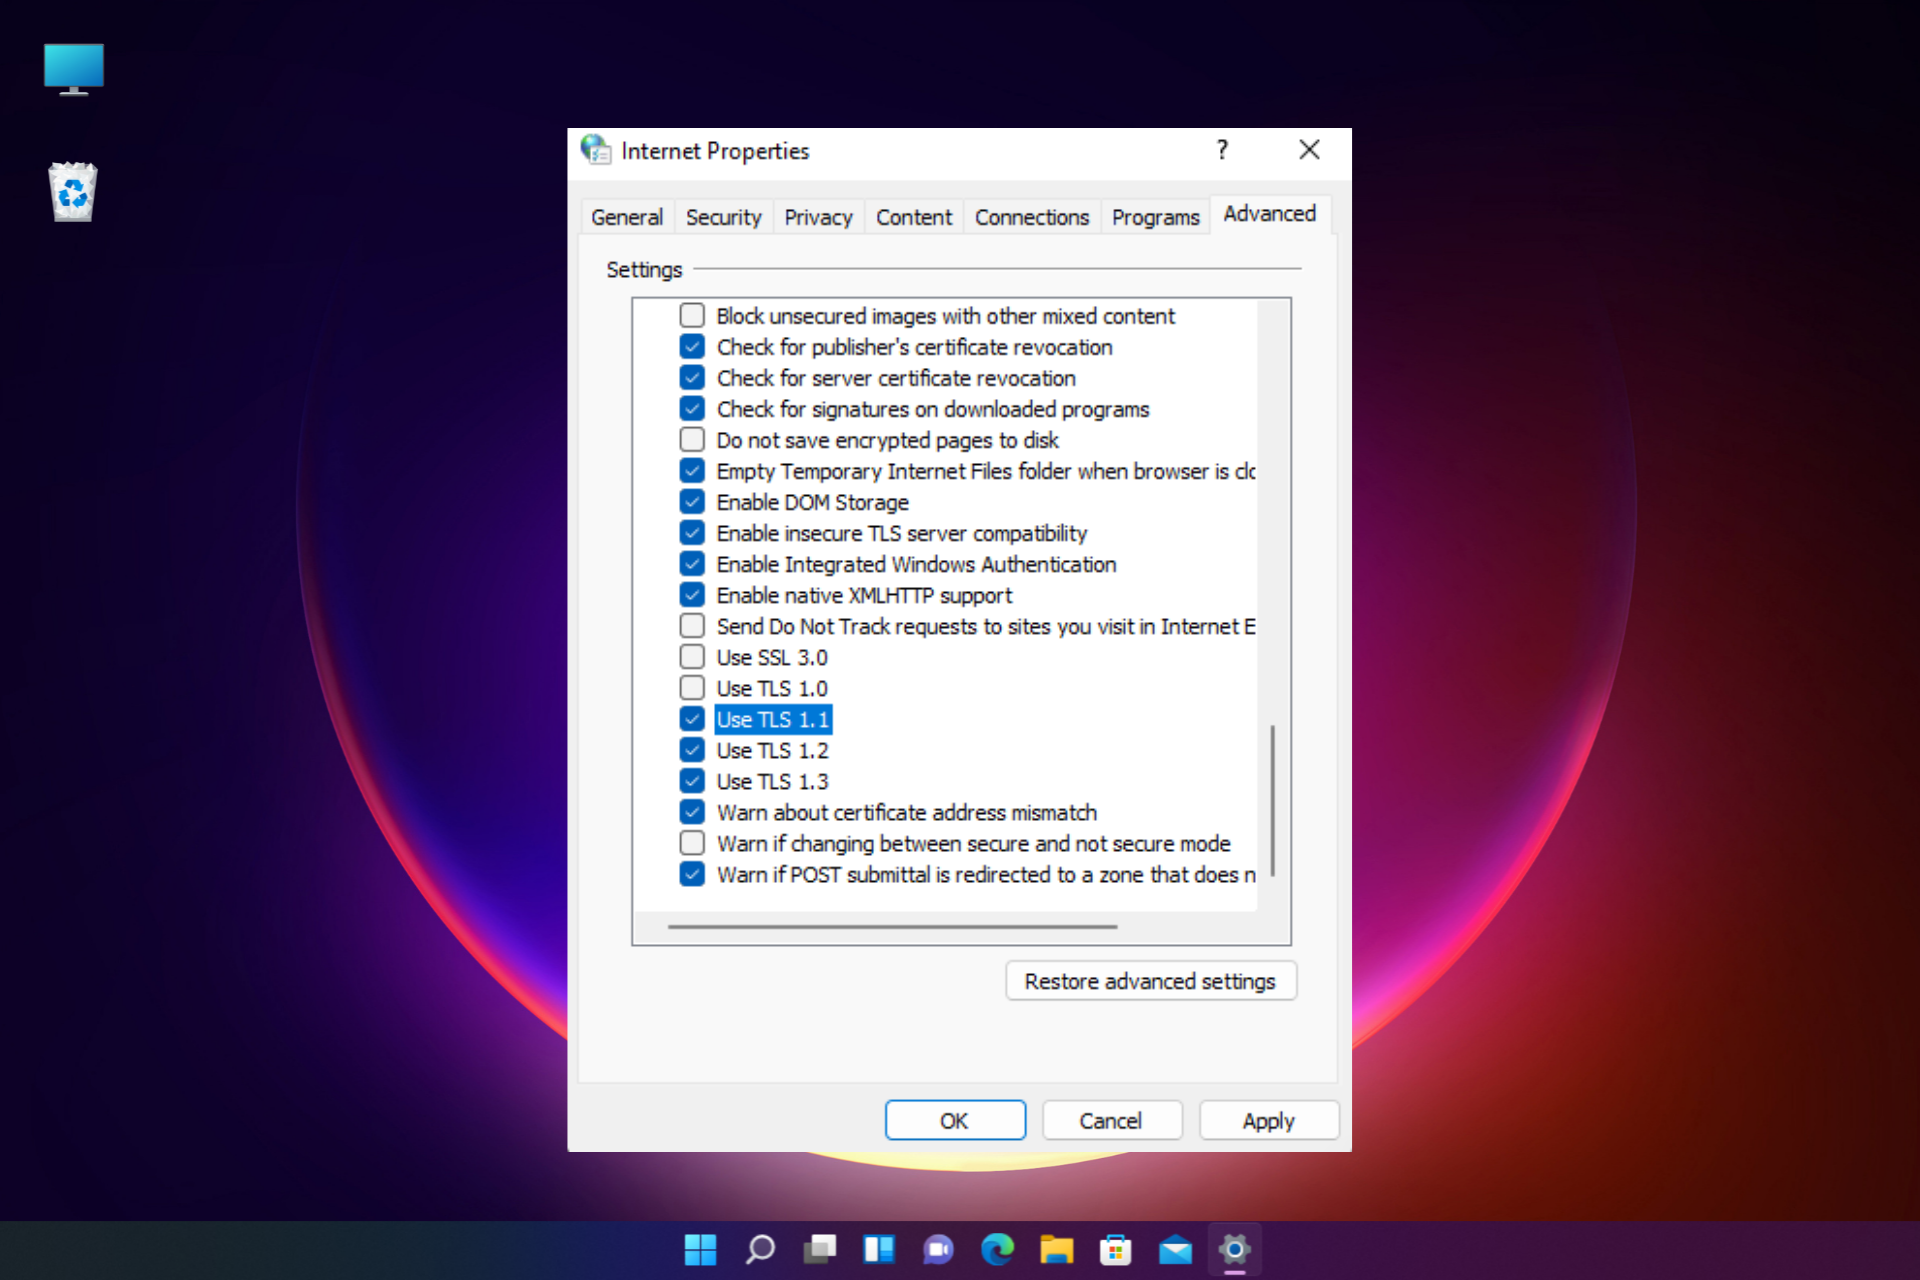Toggle Warn about certificate address mismatch
Screen dimensions: 1920x1280
coord(692,812)
